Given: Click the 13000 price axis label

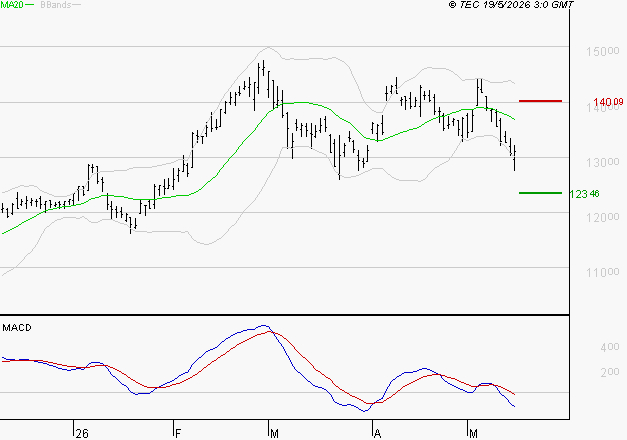Looking at the screenshot, I should pyautogui.click(x=603, y=162).
